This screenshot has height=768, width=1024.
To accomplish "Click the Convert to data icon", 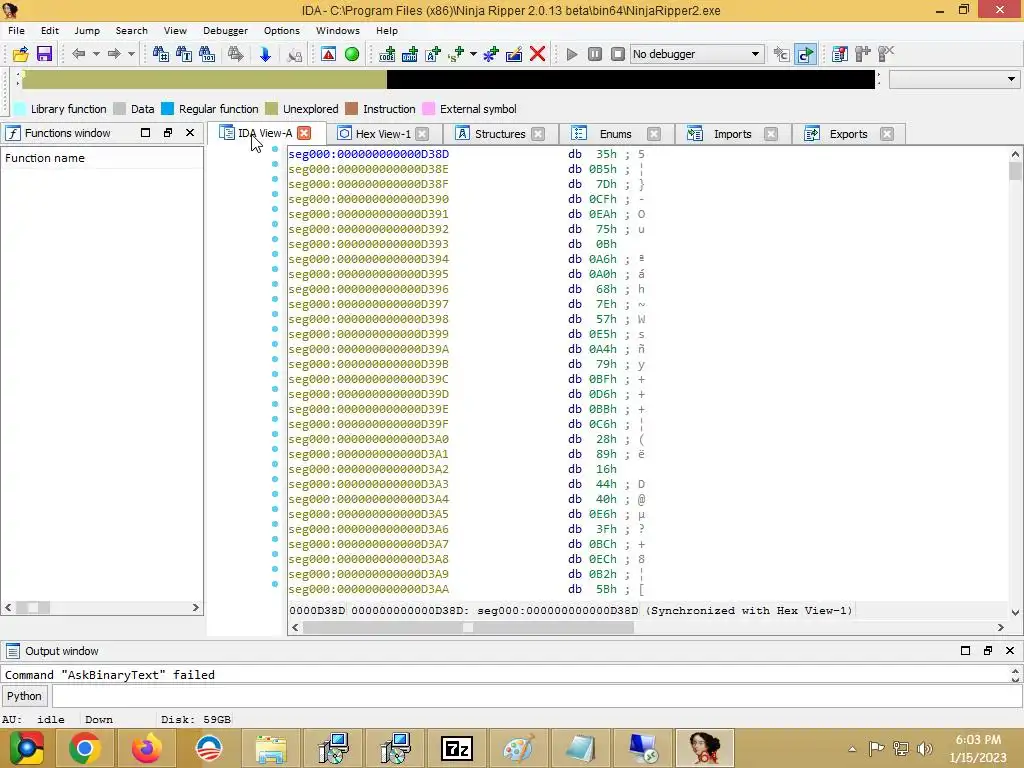I will (x=409, y=54).
